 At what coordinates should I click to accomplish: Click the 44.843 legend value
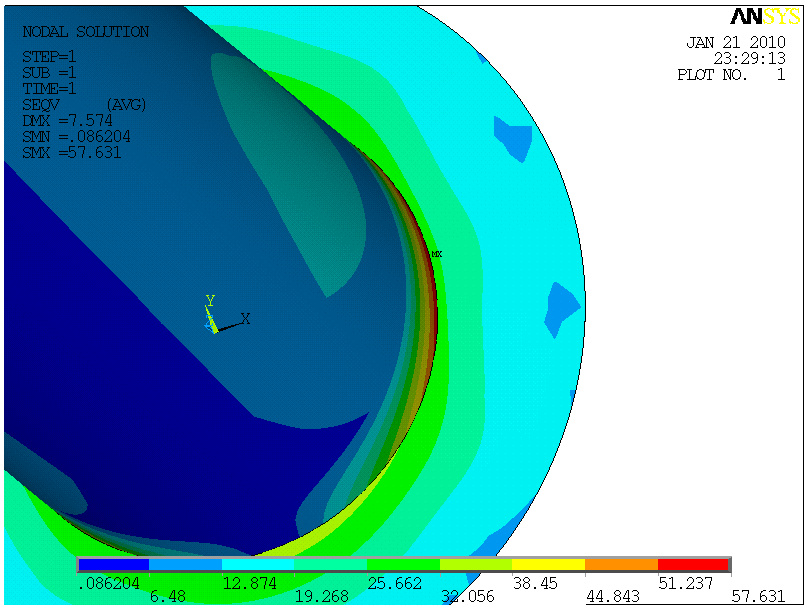coord(613,597)
